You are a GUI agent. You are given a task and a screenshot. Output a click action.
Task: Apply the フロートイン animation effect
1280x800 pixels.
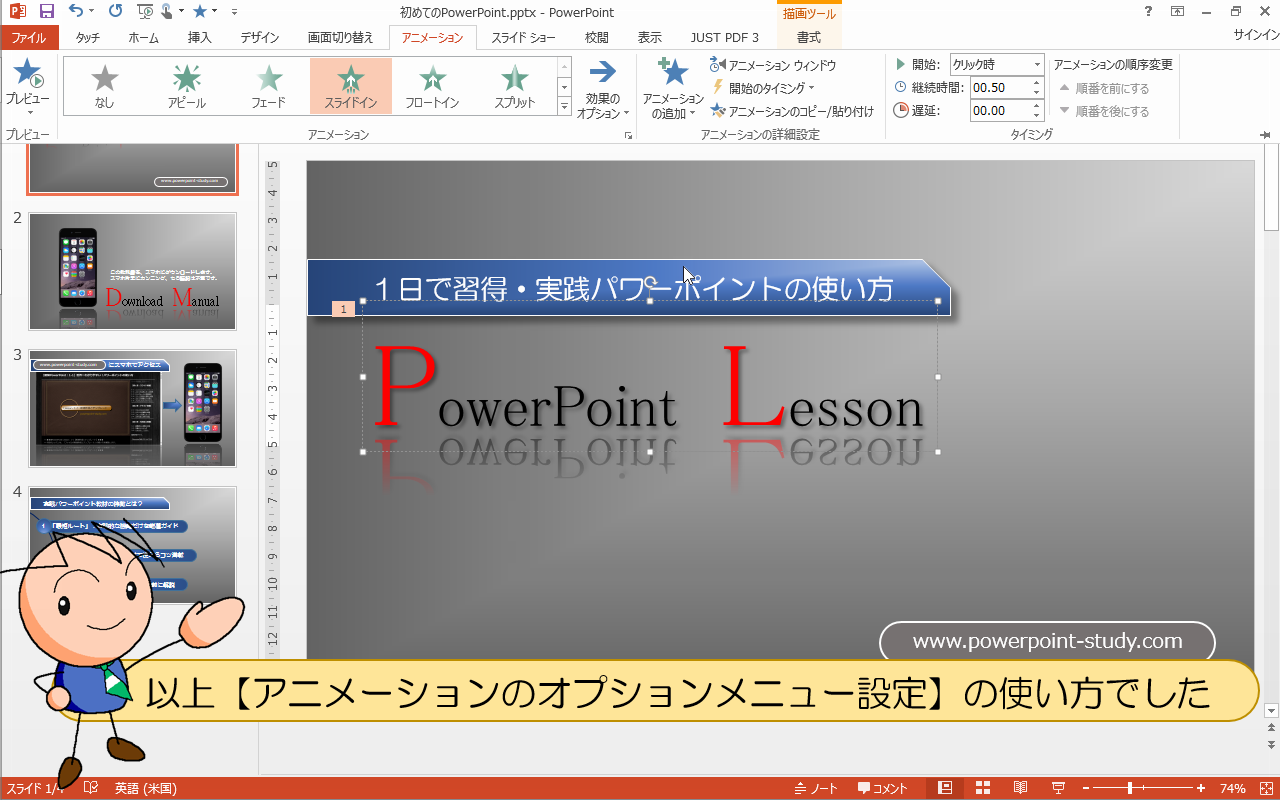432,85
